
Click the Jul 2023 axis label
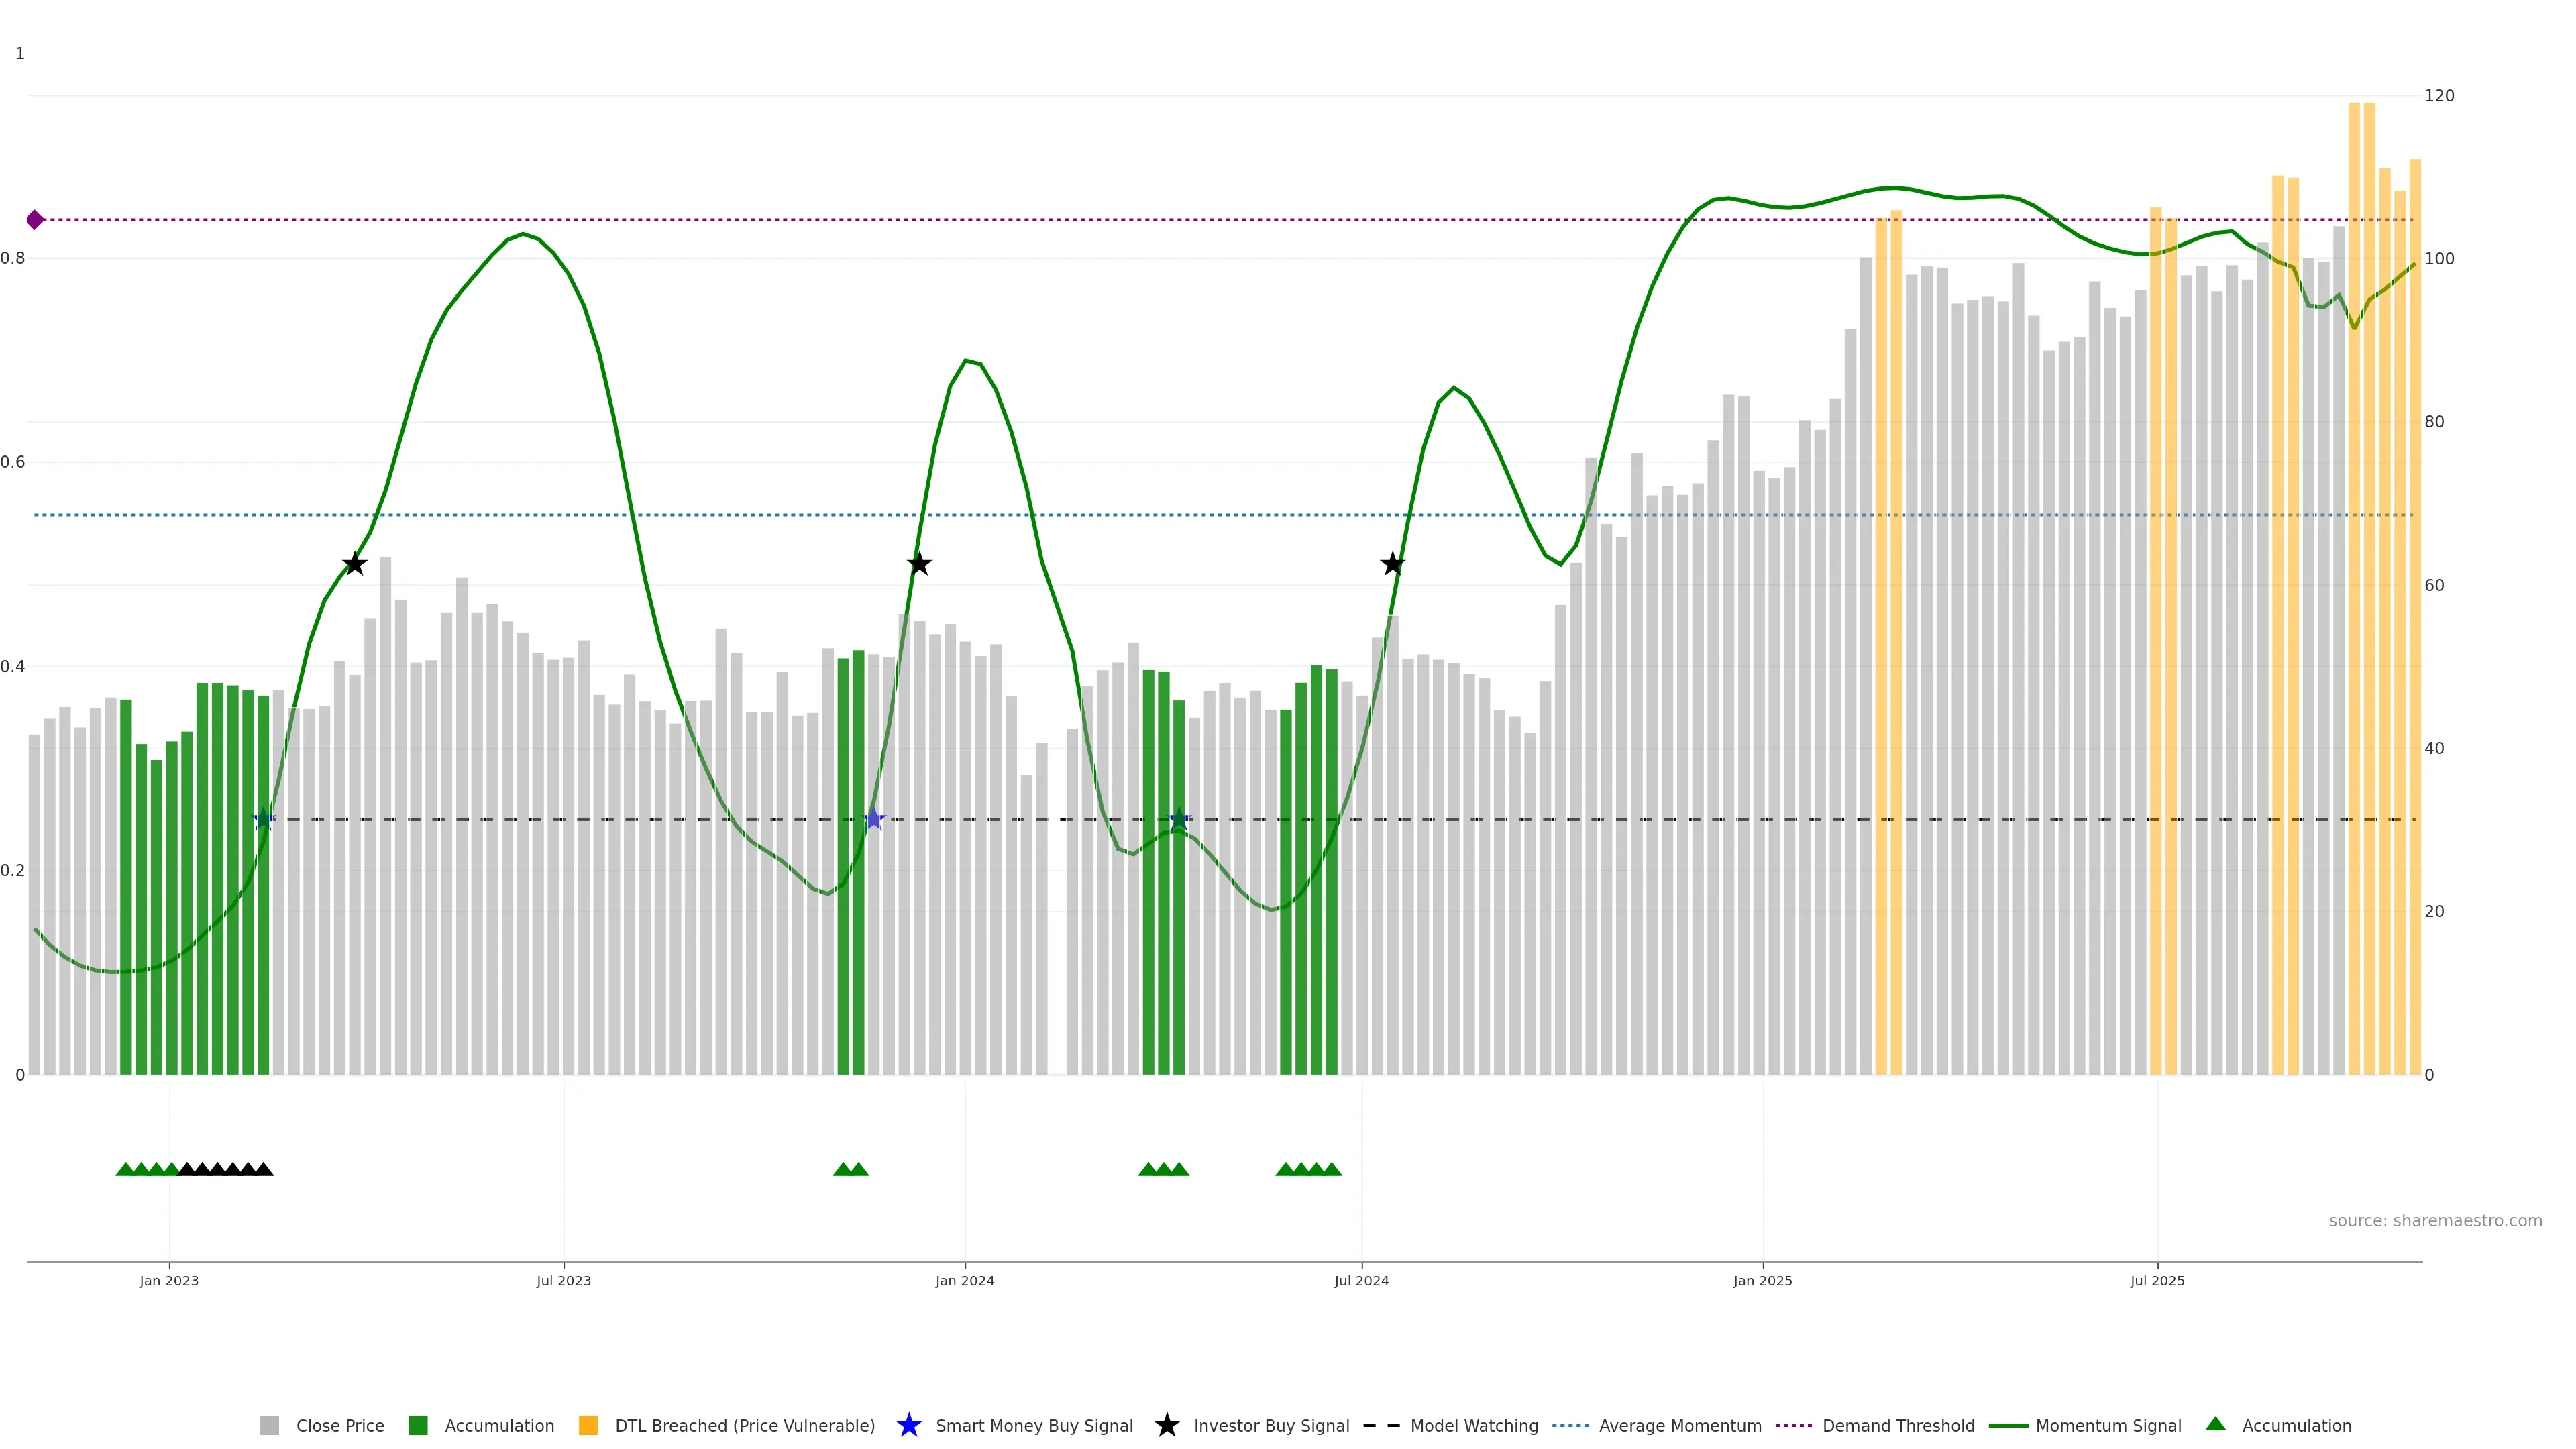(x=563, y=1280)
